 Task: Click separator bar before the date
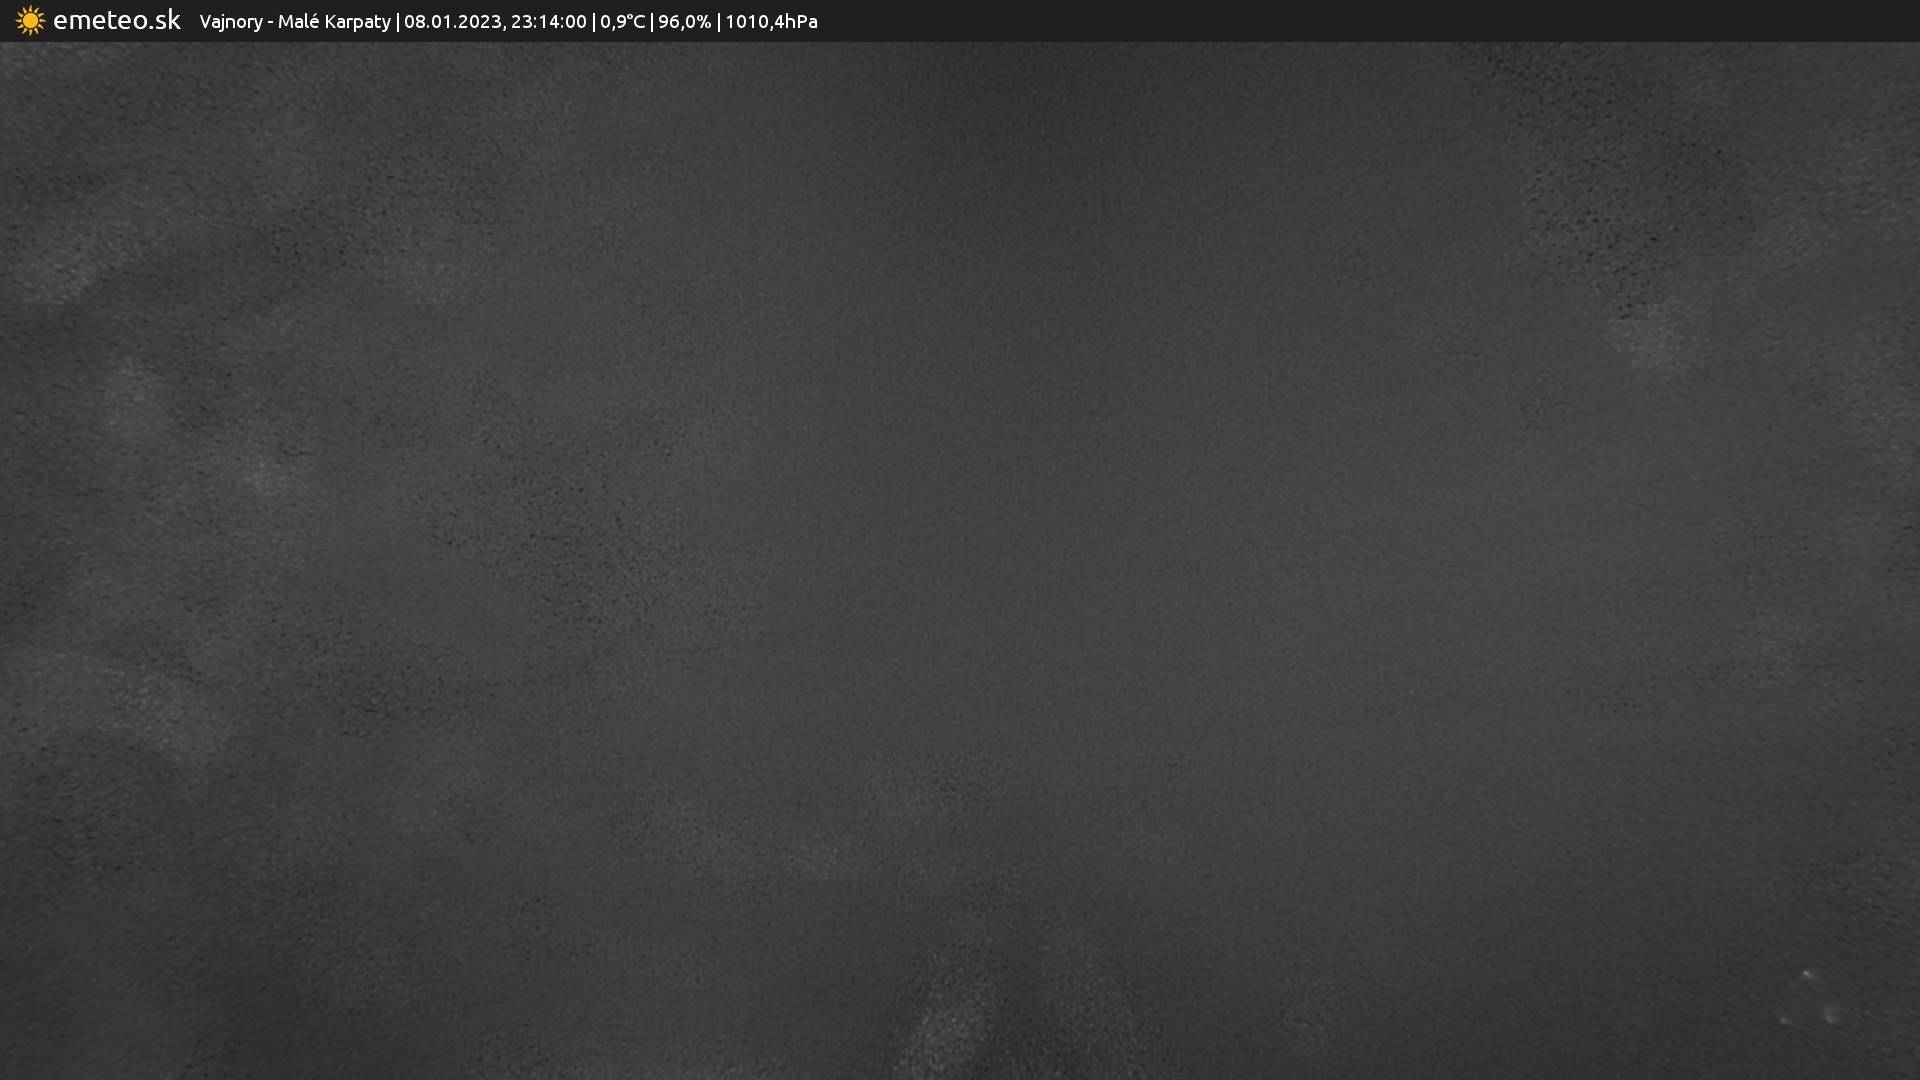(x=397, y=22)
